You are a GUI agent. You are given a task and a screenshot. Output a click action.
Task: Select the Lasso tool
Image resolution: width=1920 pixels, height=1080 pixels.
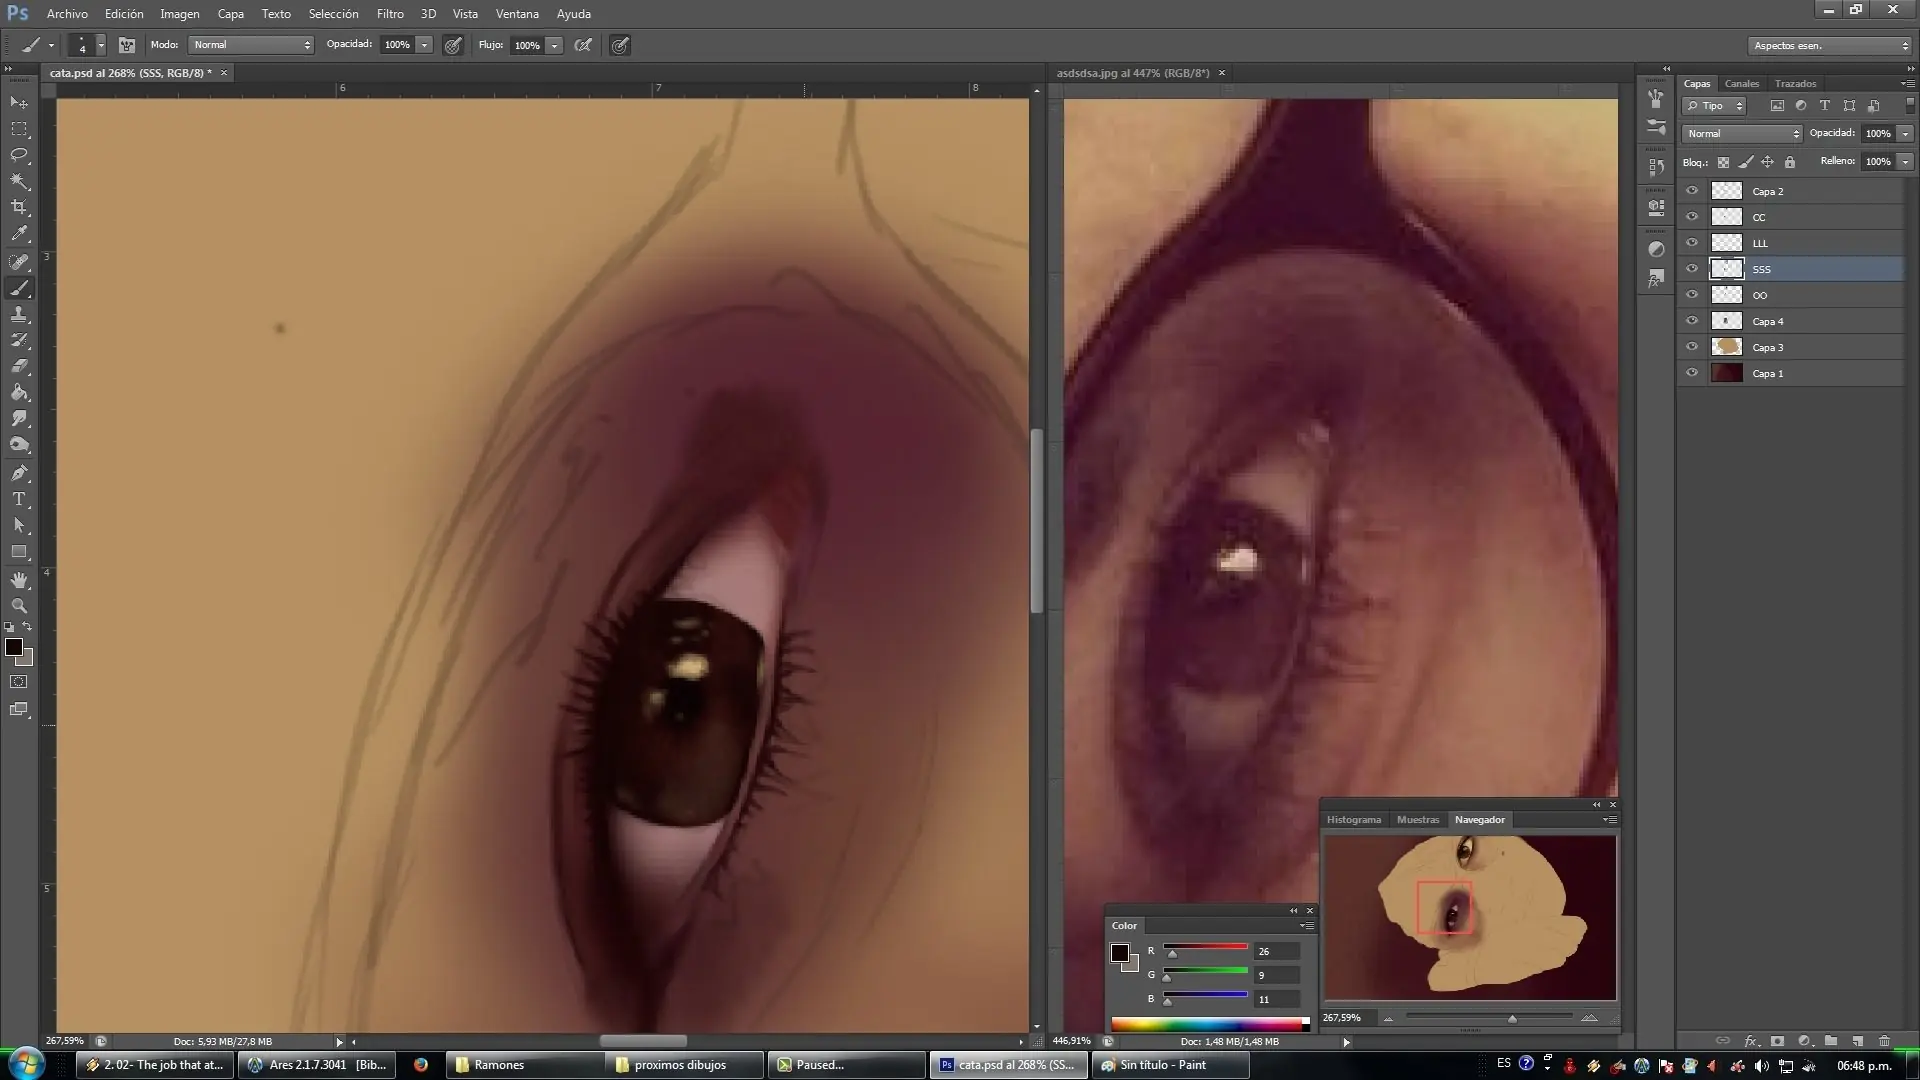tap(19, 155)
